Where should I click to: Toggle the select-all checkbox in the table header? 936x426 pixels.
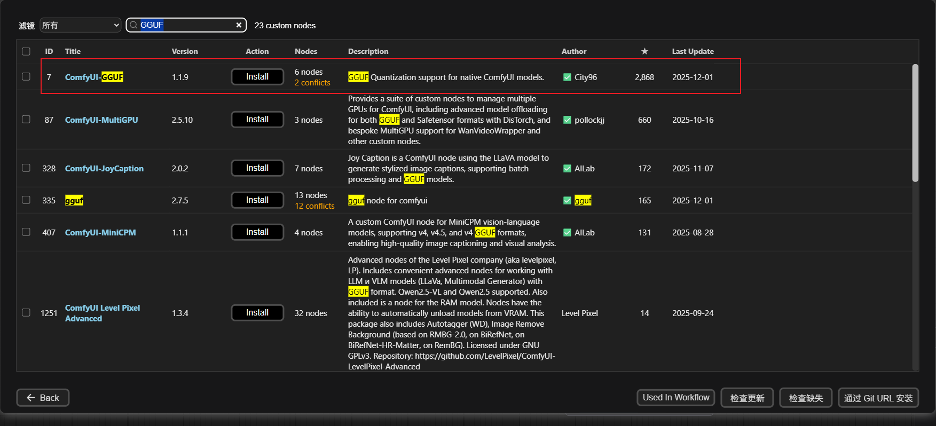(26, 51)
